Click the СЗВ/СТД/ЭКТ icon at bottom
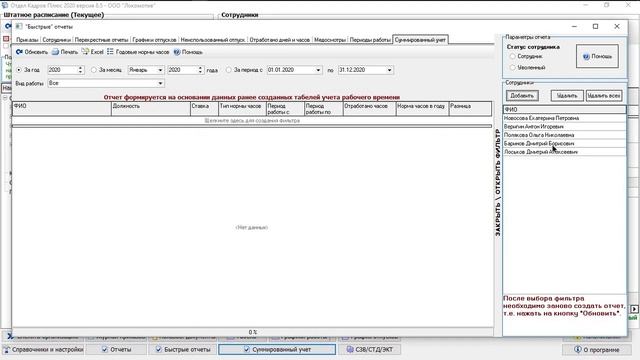Viewport: 640px width, 360px height. [350, 349]
